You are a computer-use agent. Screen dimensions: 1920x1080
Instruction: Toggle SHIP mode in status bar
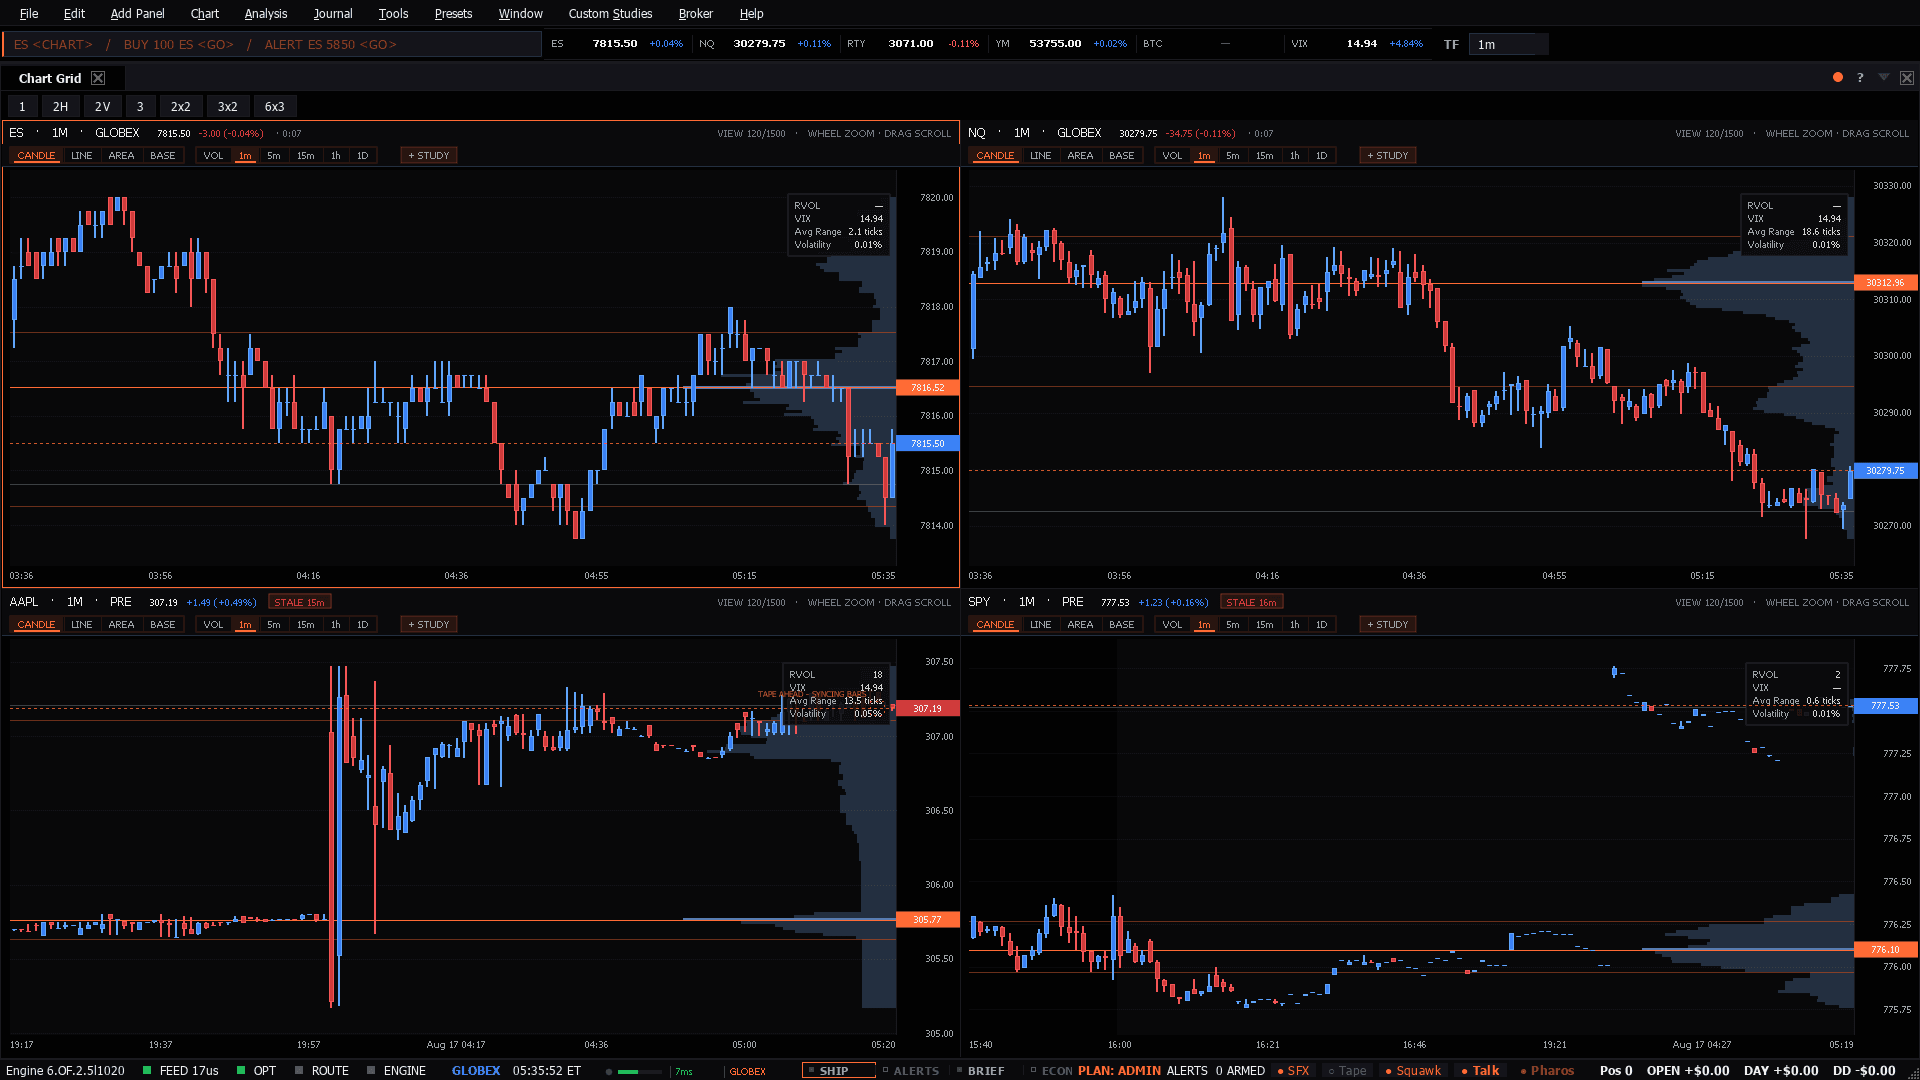tap(838, 1070)
